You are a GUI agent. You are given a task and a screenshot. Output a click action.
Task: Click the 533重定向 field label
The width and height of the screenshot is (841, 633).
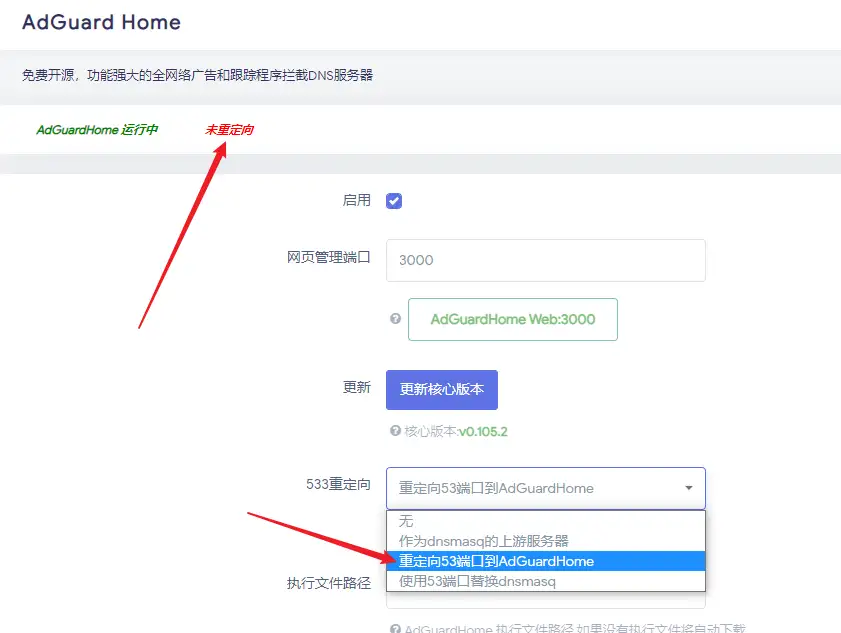click(x=338, y=484)
